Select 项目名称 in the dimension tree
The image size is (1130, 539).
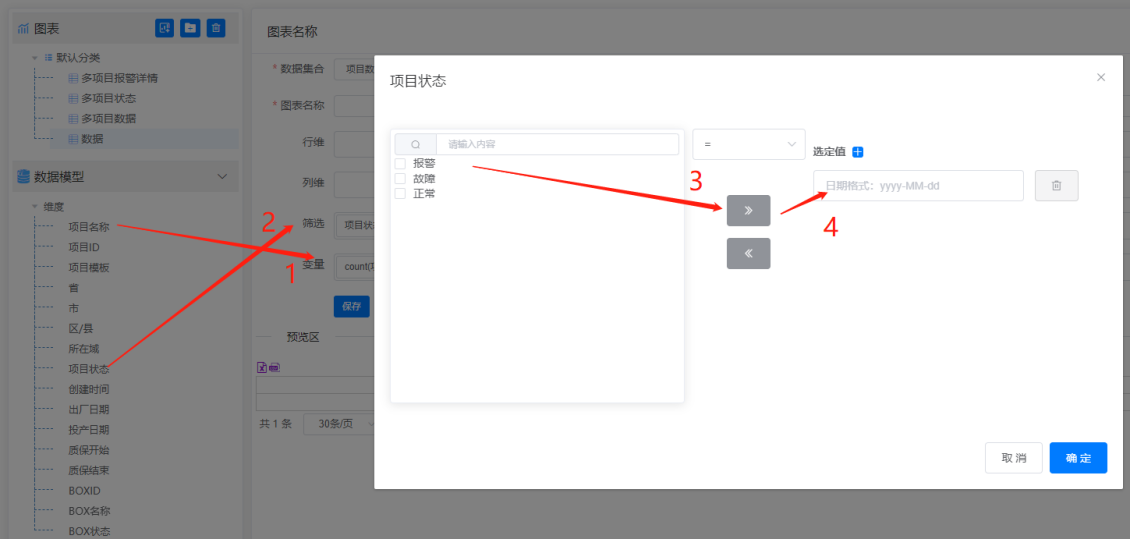coord(88,227)
